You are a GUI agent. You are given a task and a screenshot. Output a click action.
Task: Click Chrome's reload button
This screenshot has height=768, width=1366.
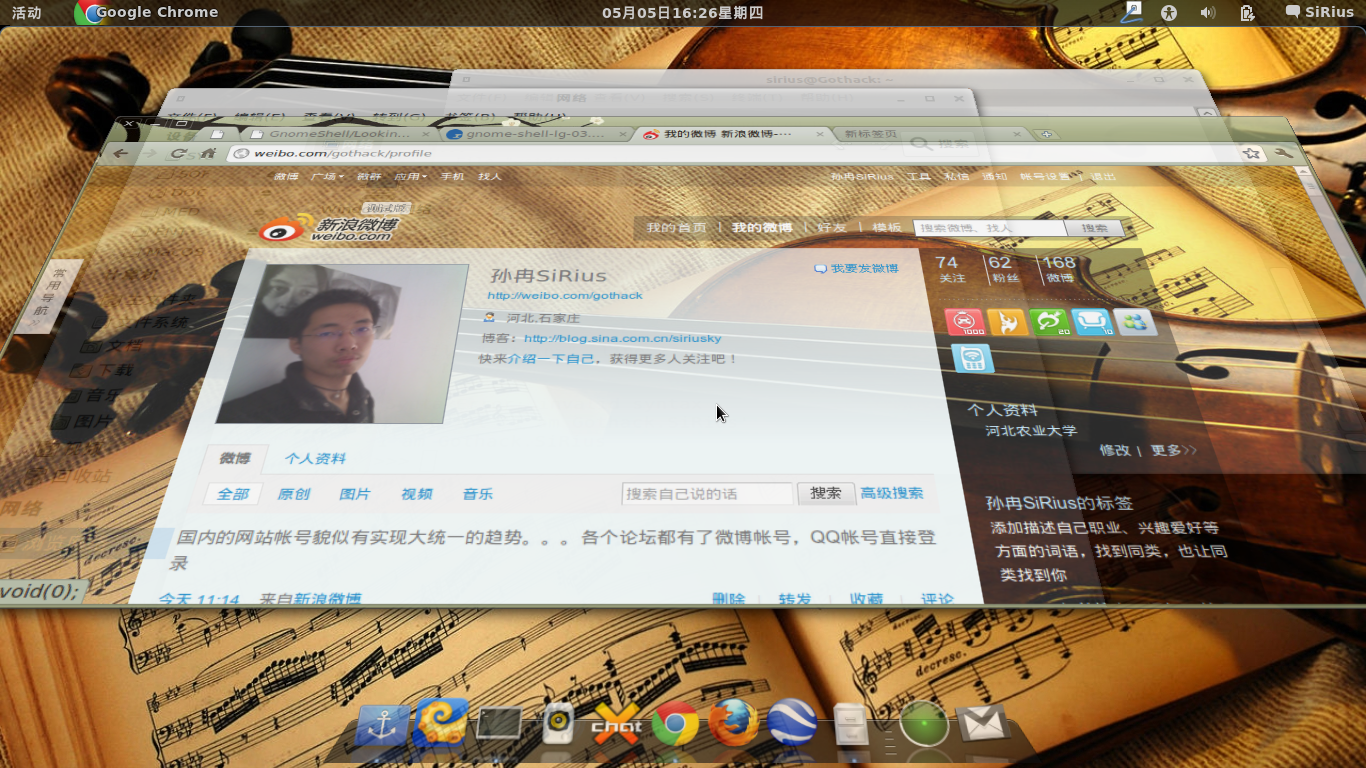[x=178, y=153]
